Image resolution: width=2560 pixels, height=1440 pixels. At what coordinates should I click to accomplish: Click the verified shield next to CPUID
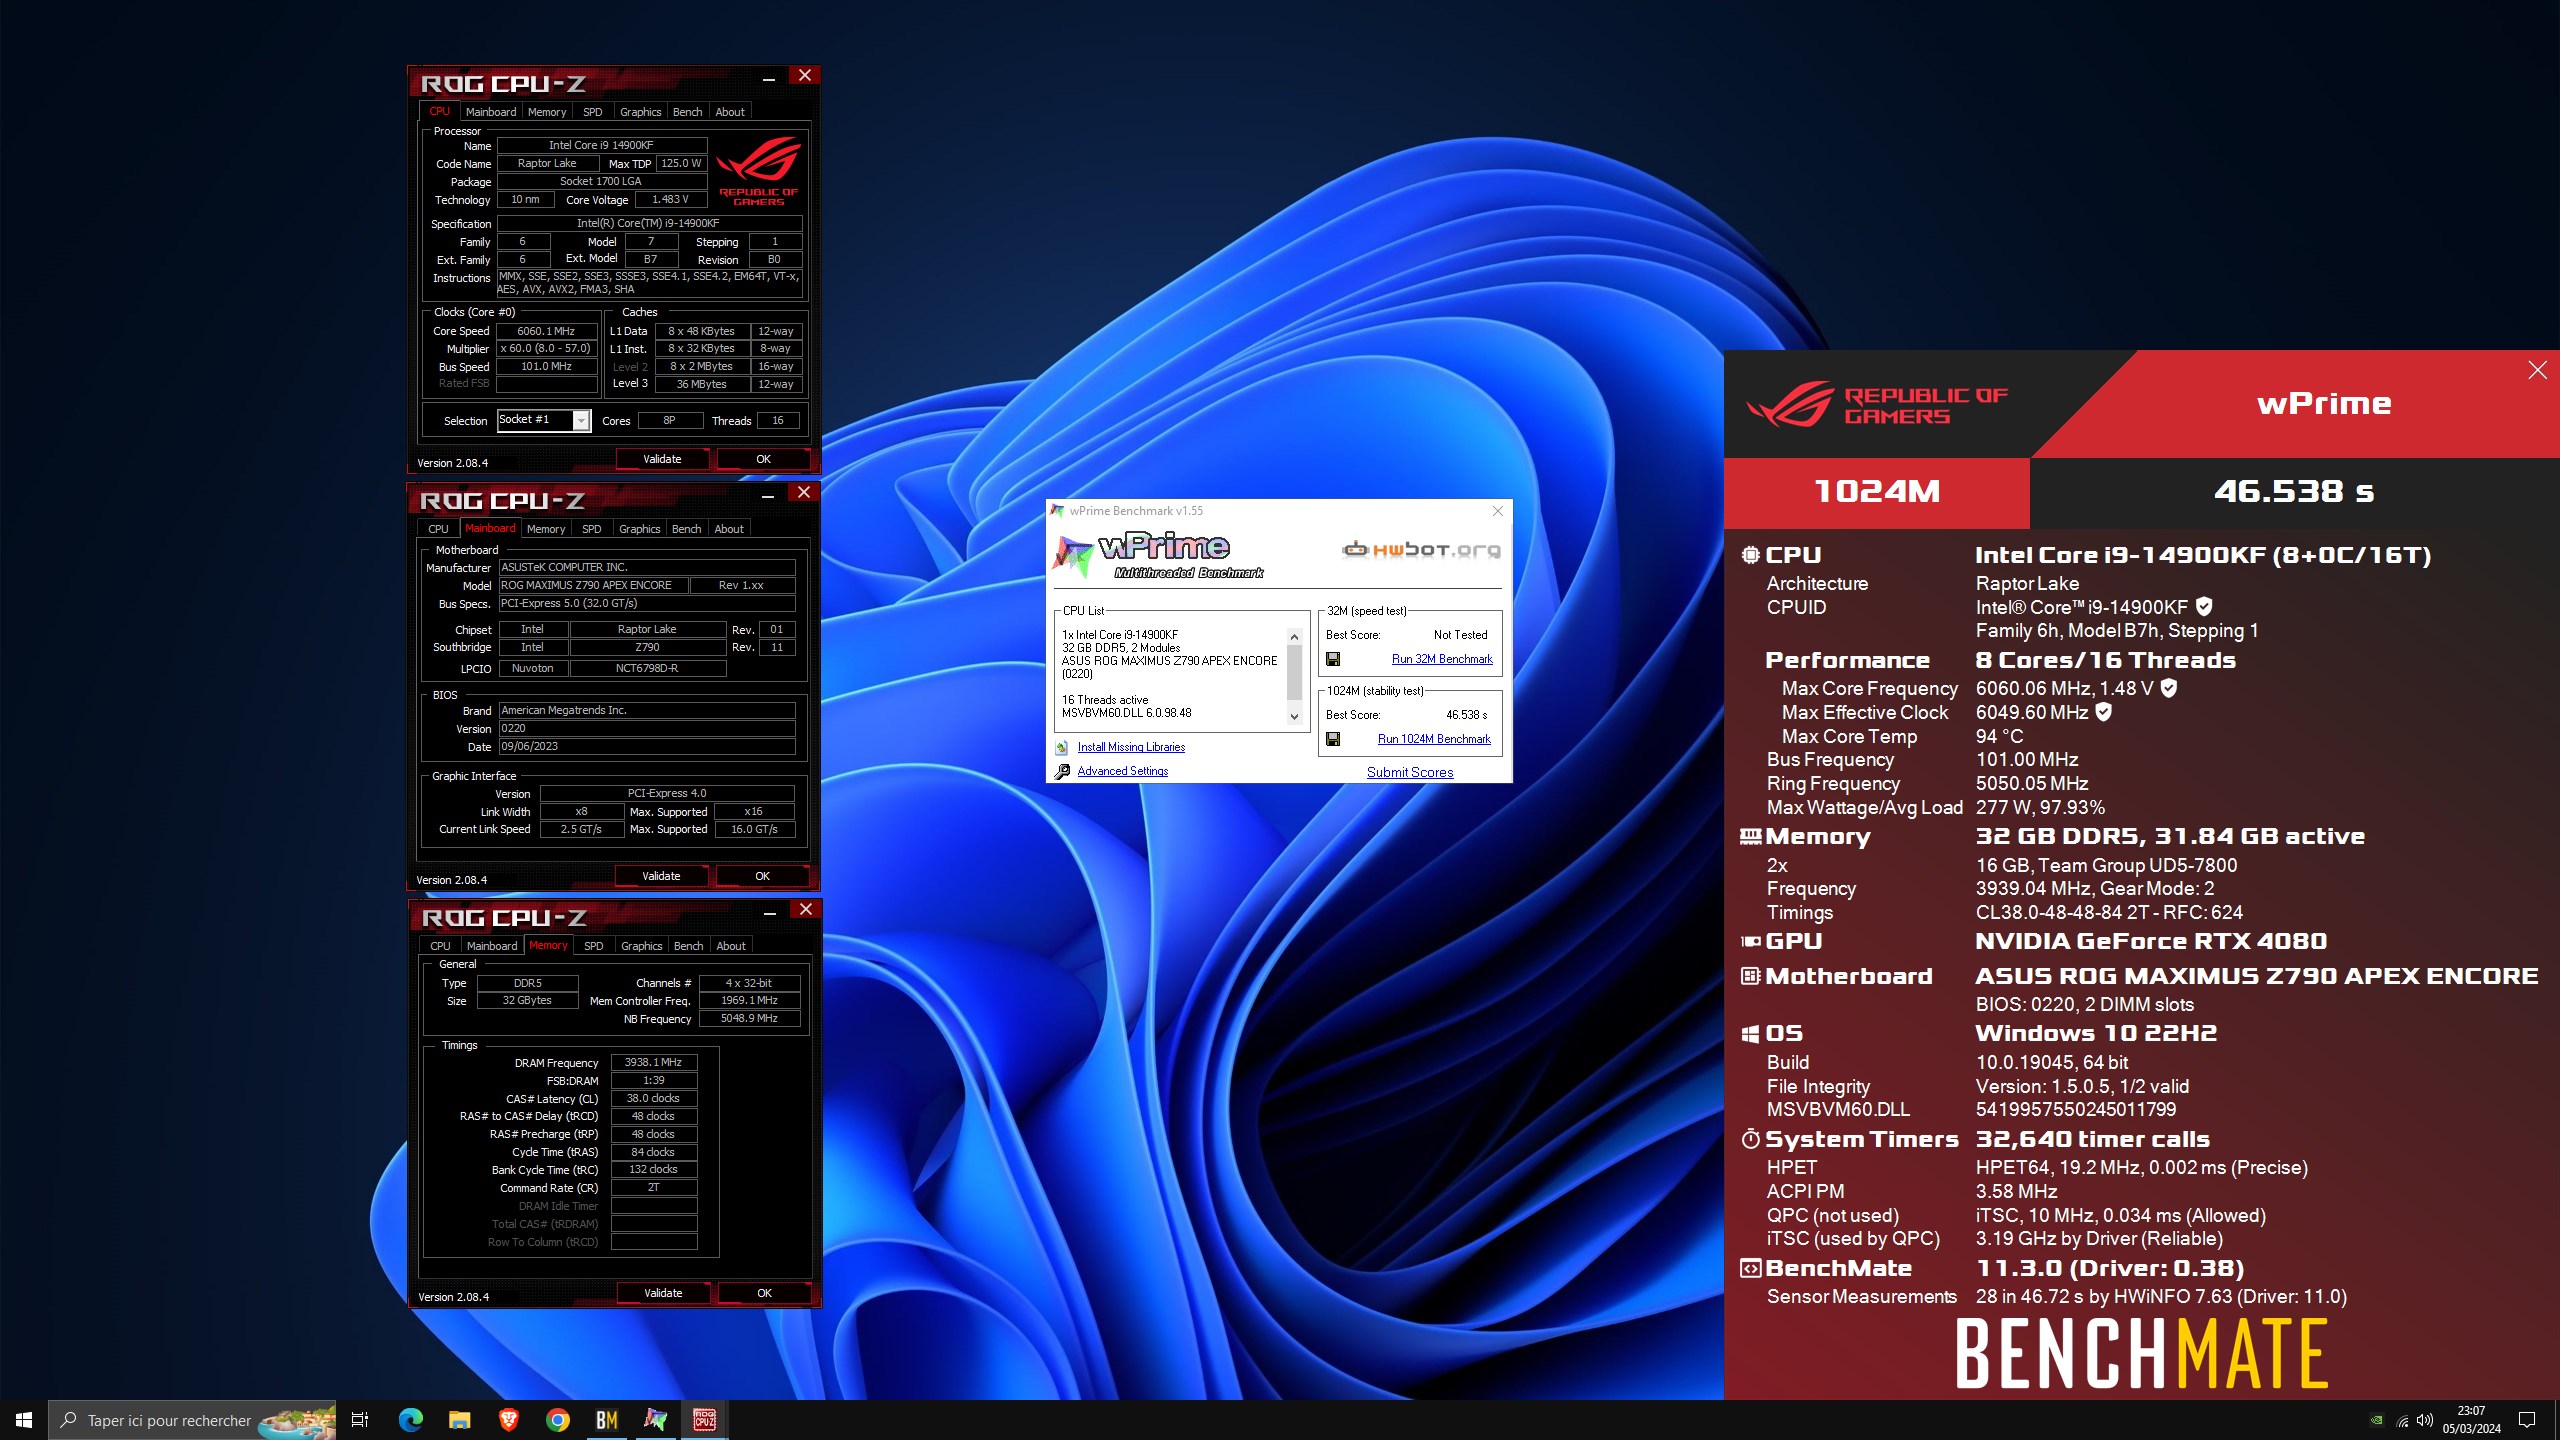point(2204,606)
